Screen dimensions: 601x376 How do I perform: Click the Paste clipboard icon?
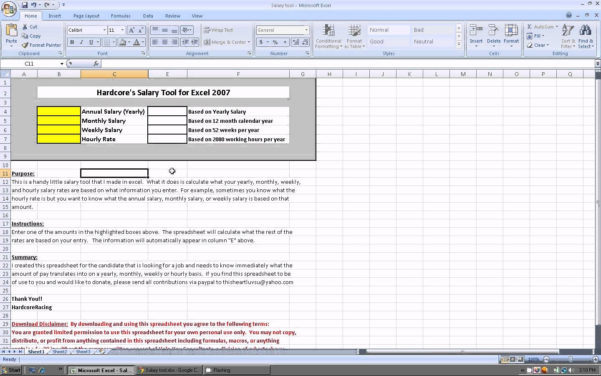coord(11,31)
